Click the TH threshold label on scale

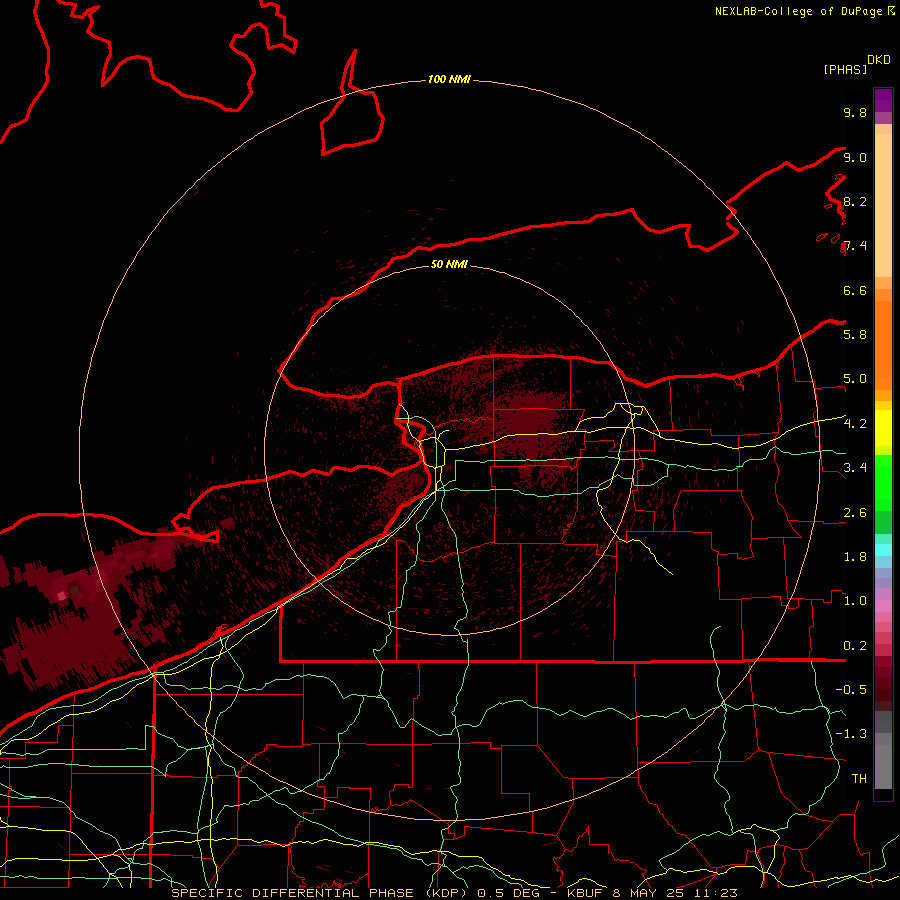[859, 778]
